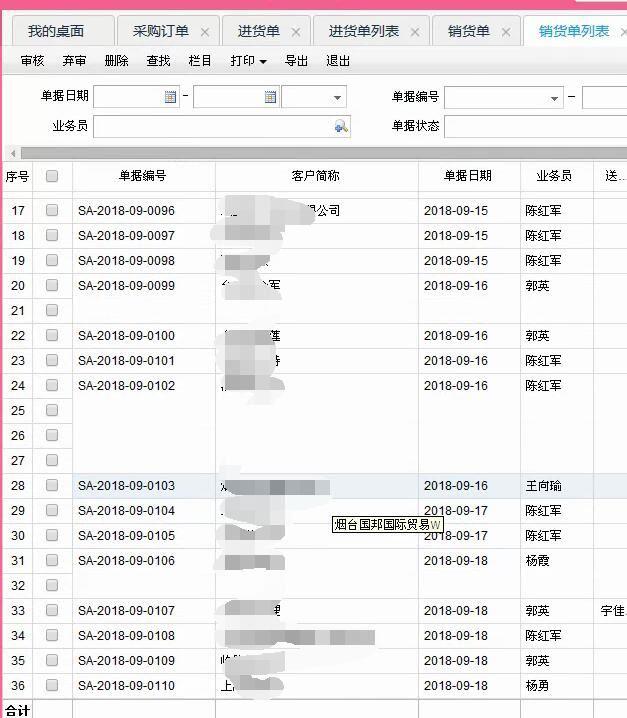Image resolution: width=627 pixels, height=718 pixels.
Task: Check the checkbox for row 17
Action: click(52, 210)
